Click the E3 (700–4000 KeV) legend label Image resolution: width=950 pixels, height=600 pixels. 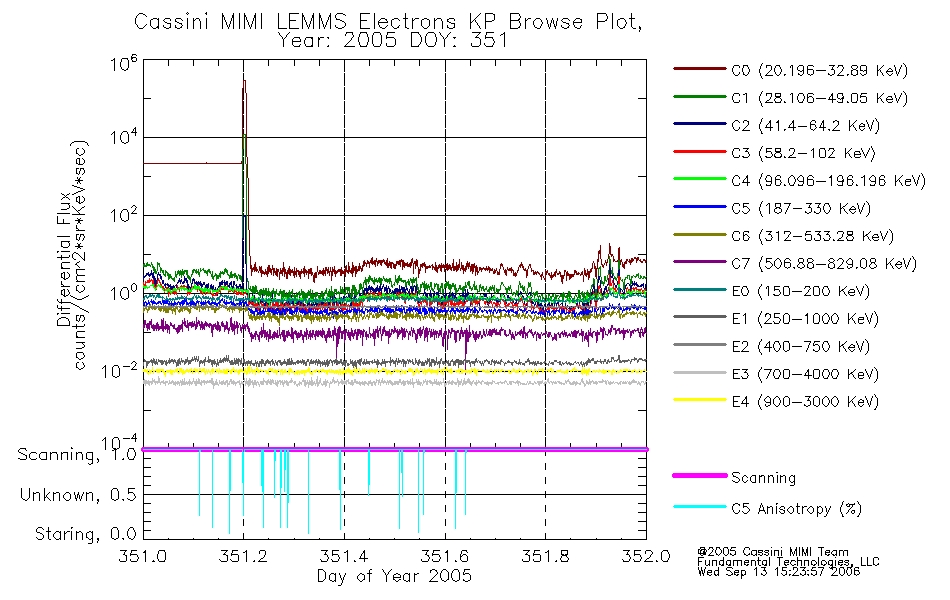pos(805,374)
